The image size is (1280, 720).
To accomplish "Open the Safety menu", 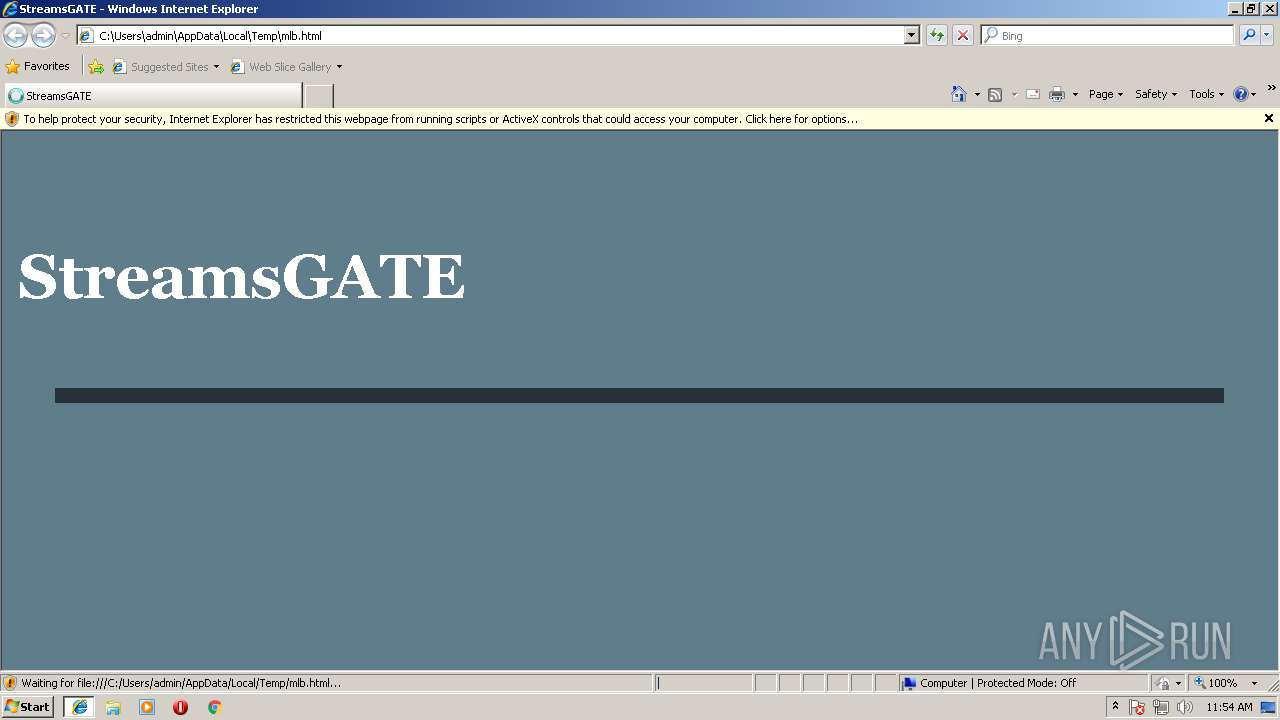I will pyautogui.click(x=1156, y=94).
